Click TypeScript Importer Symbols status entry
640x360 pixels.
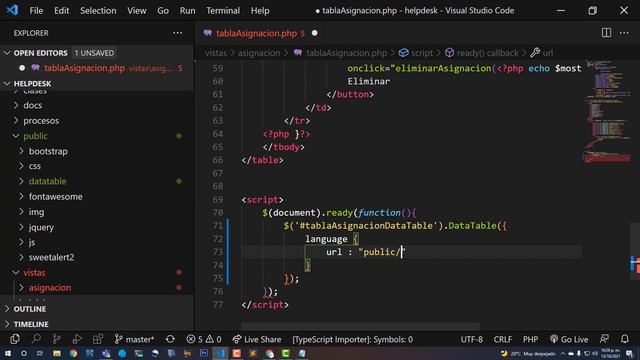point(352,339)
